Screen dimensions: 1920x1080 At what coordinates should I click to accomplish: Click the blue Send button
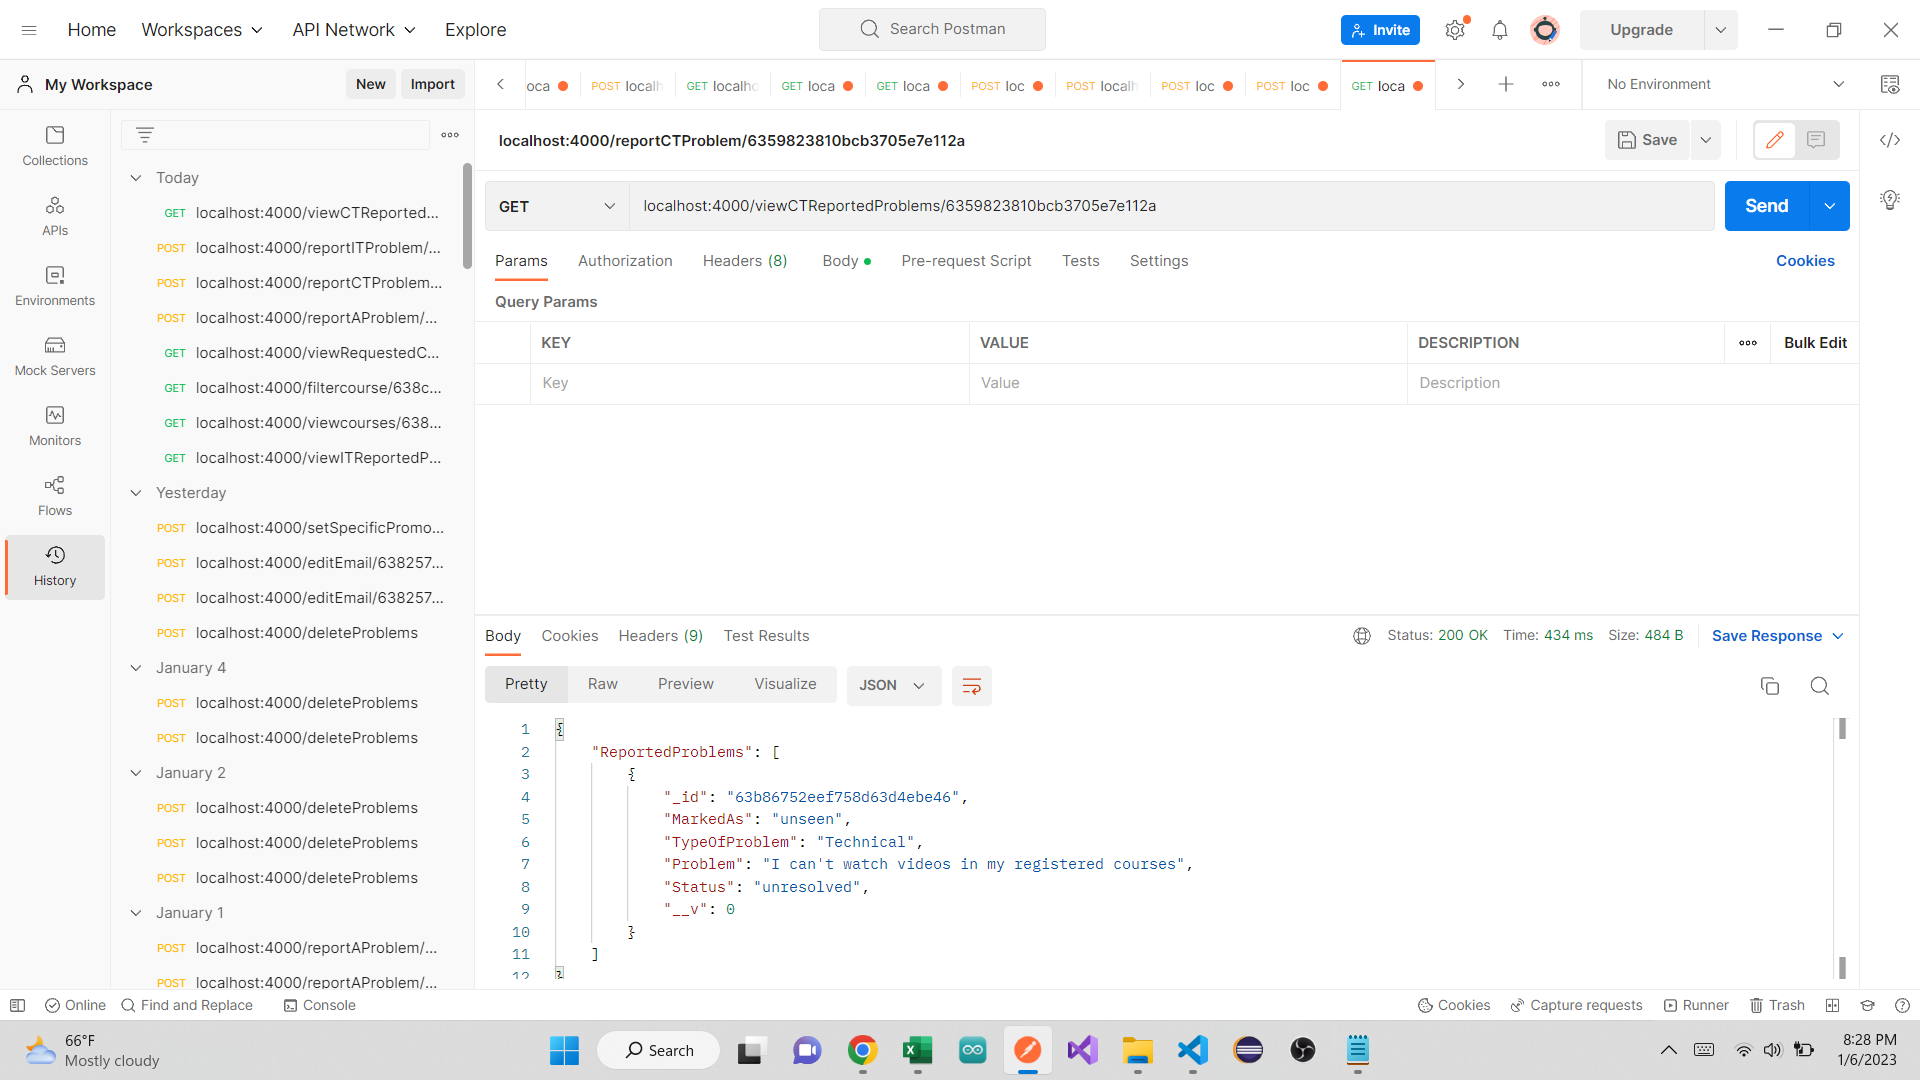point(1767,206)
